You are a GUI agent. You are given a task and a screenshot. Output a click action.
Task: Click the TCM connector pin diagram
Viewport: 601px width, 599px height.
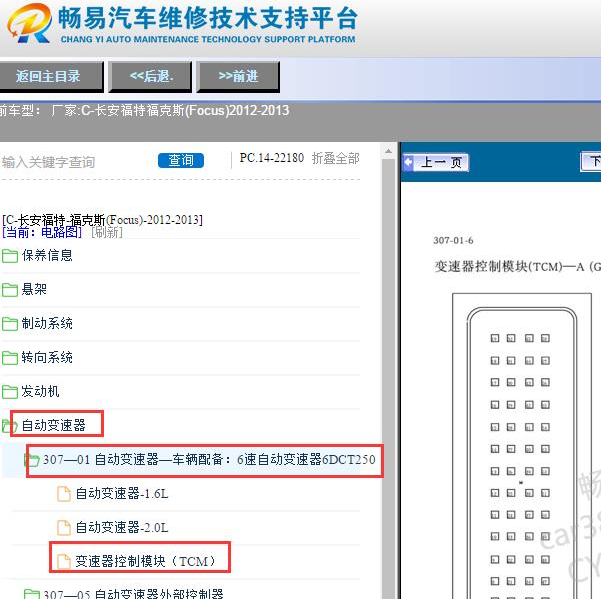tap(522, 446)
